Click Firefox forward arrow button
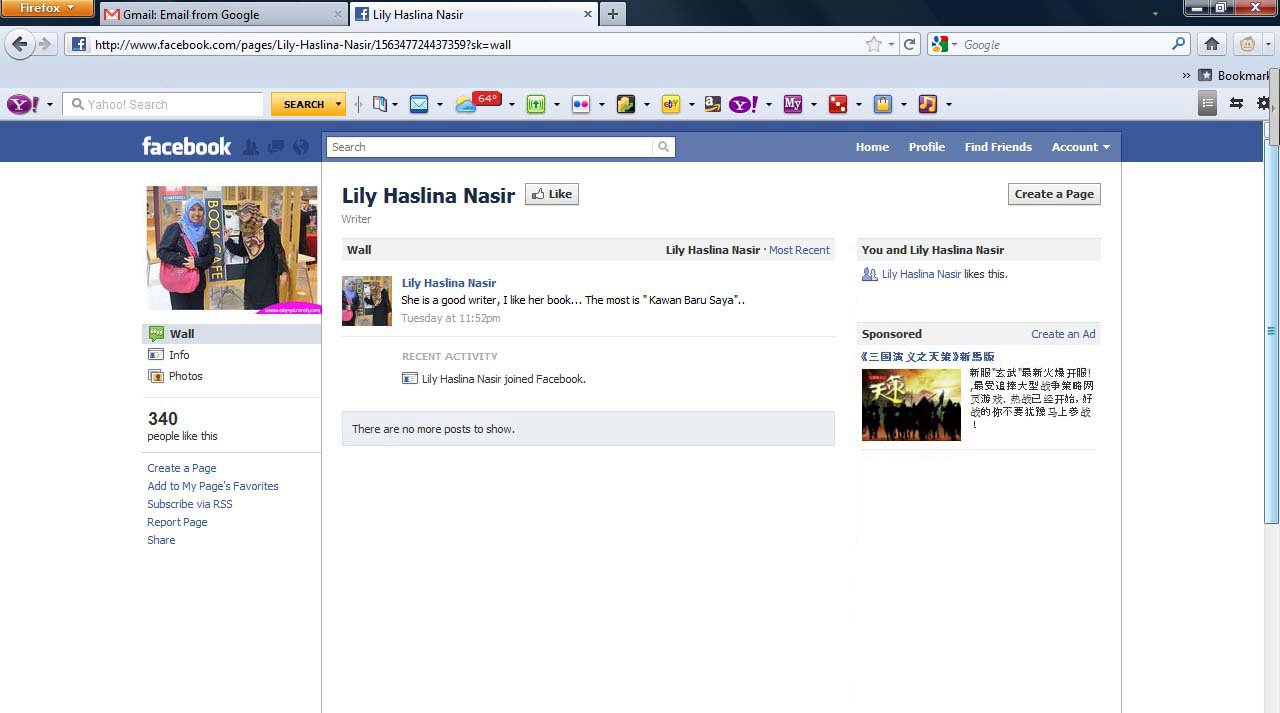Image resolution: width=1280 pixels, height=713 pixels. 44,44
